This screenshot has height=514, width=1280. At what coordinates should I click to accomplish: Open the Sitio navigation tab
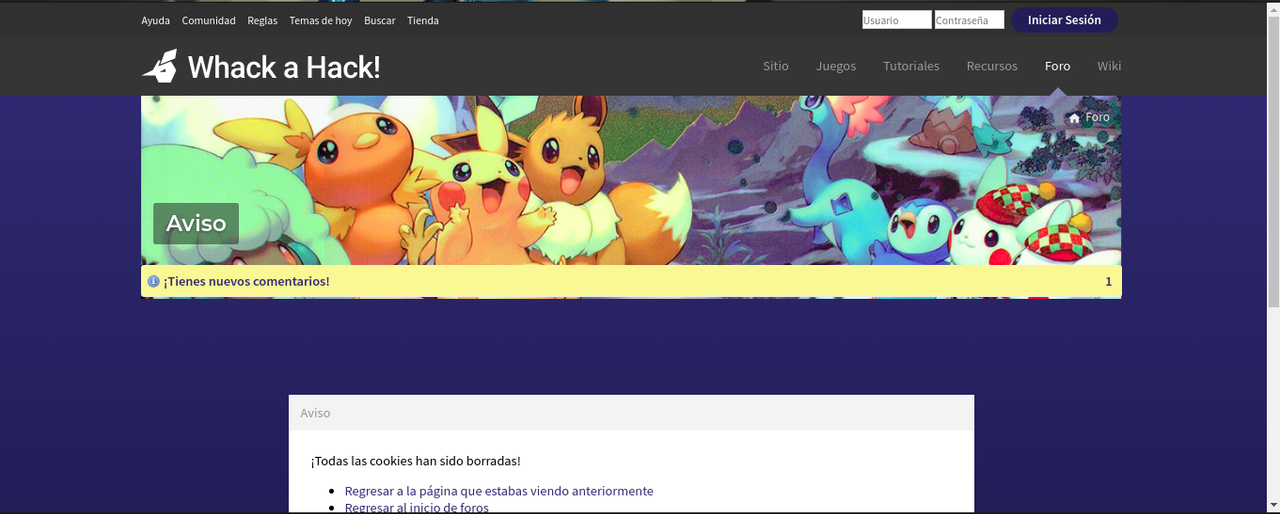point(775,66)
